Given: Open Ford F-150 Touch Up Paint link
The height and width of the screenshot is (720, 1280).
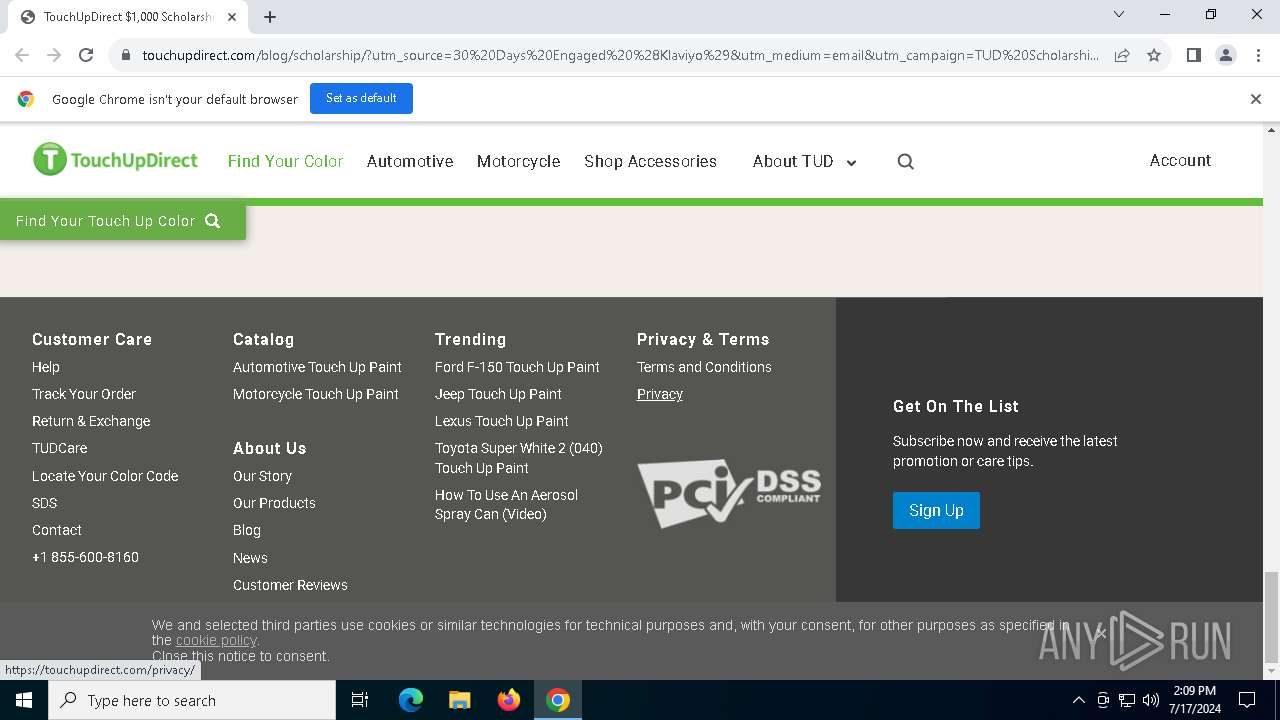Looking at the screenshot, I should (x=517, y=367).
